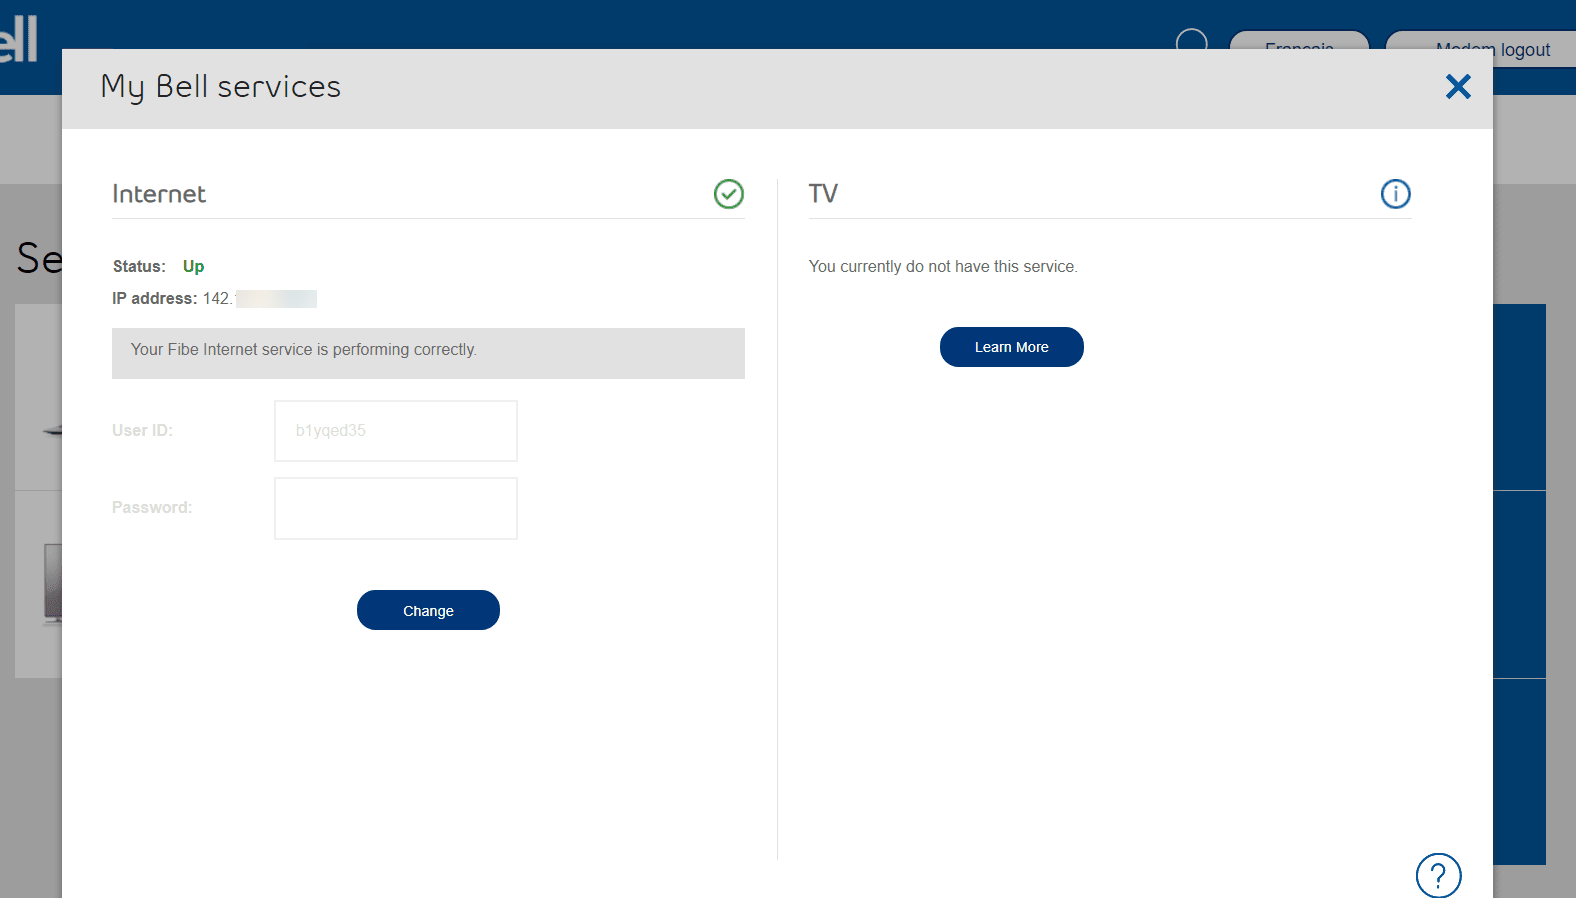Click Modem logout in the header
Image resolution: width=1576 pixels, height=898 pixels.
tap(1493, 49)
